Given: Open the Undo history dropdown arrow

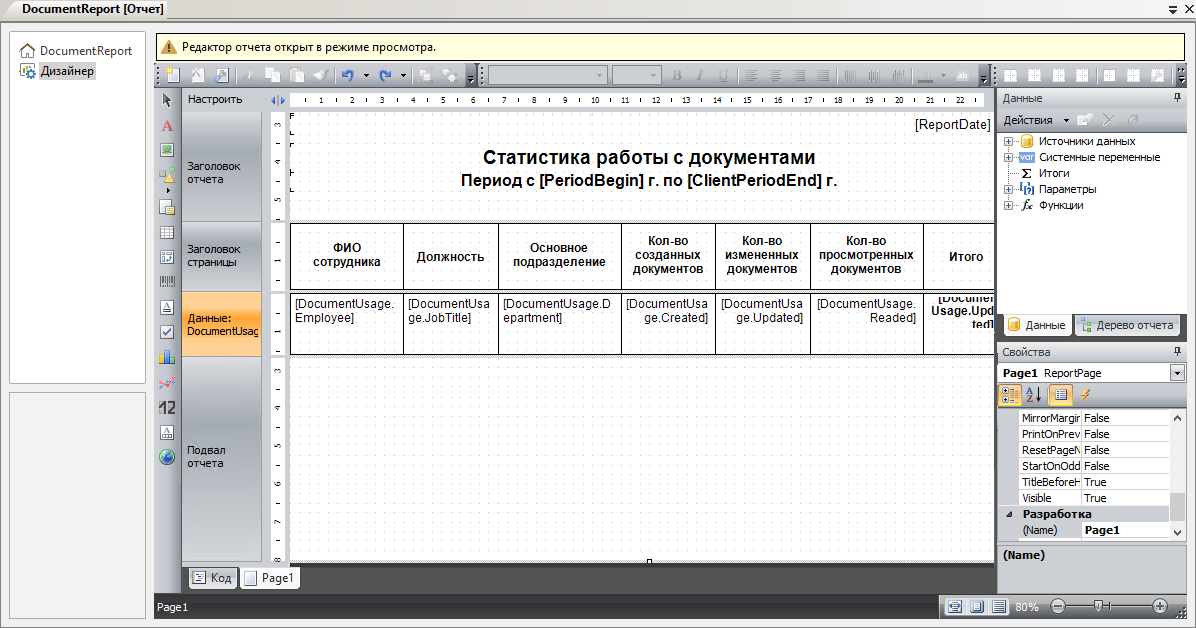Looking at the screenshot, I should 366,75.
